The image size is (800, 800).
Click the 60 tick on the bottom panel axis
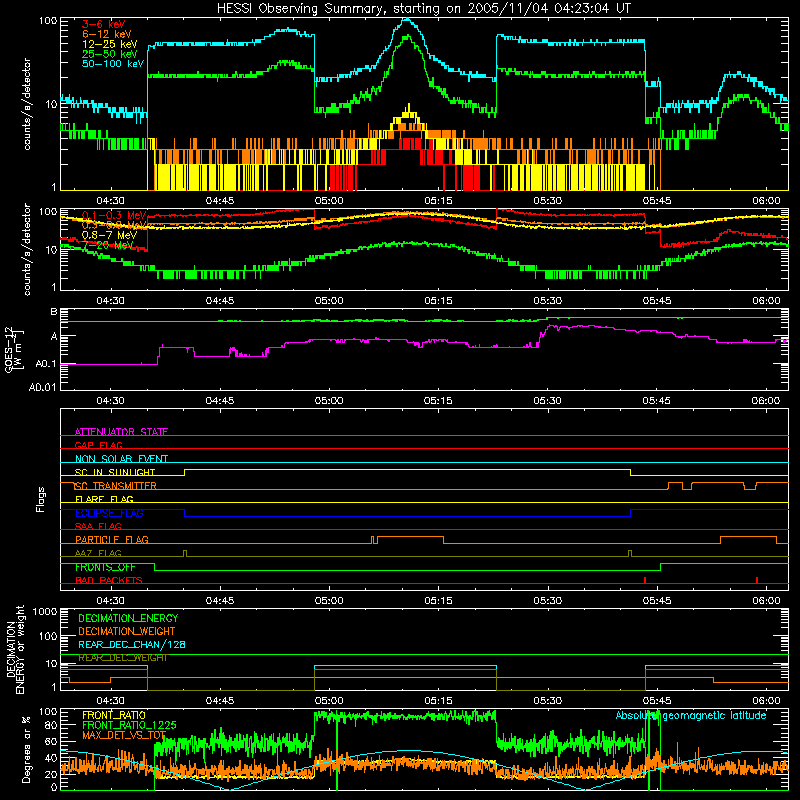(51, 742)
